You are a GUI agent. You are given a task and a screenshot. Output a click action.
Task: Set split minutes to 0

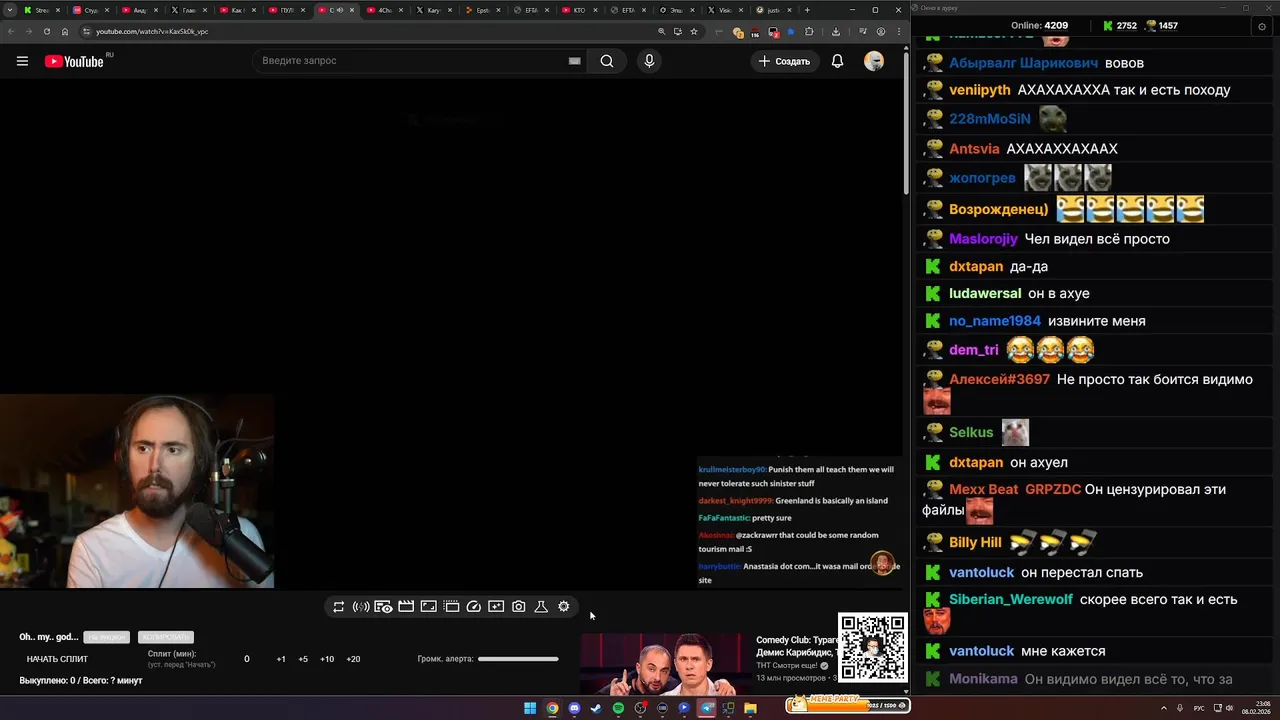247,659
